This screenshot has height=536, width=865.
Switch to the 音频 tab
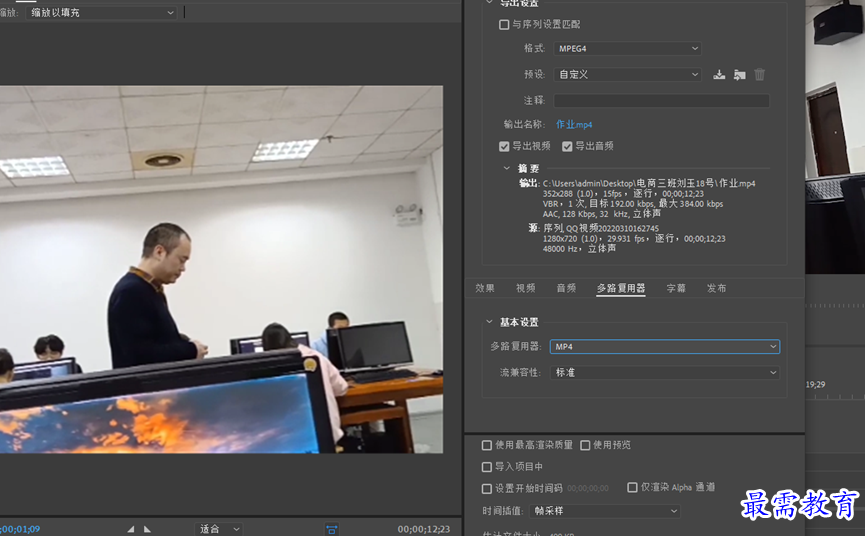click(x=566, y=288)
